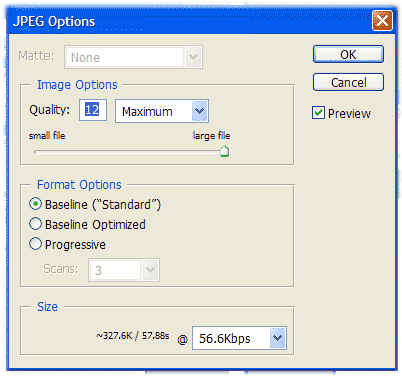The width and height of the screenshot is (402, 376).
Task: Click the quality slider handle
Action: tap(224, 151)
